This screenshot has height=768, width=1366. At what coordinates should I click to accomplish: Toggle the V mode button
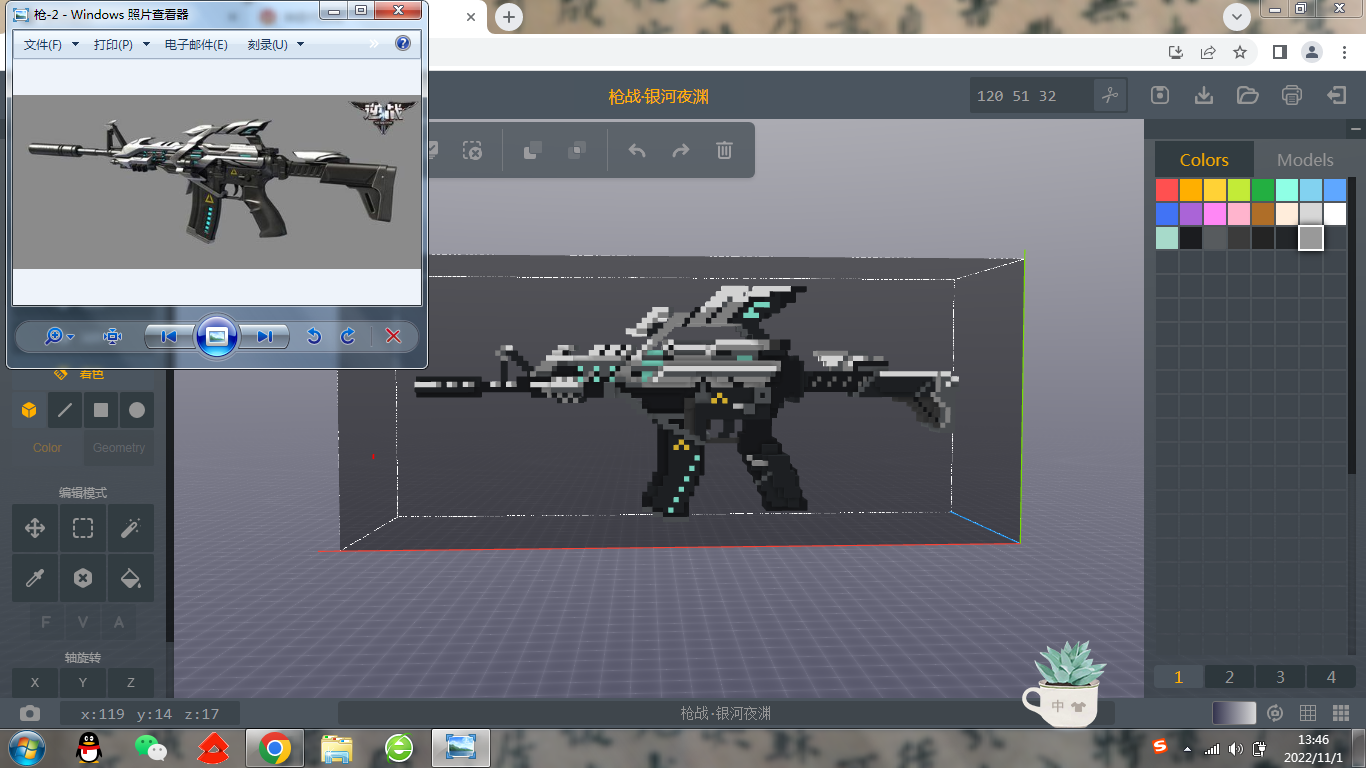click(83, 623)
